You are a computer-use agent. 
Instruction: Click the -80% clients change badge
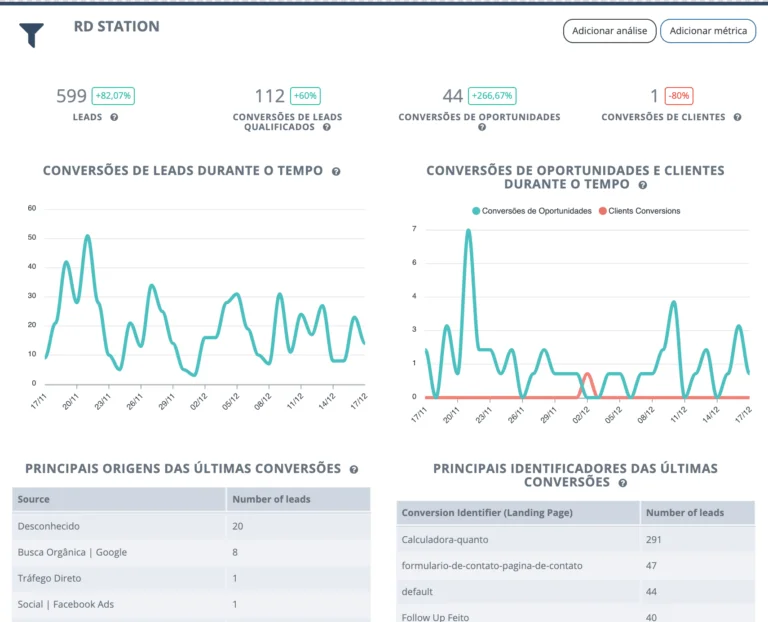pos(679,96)
